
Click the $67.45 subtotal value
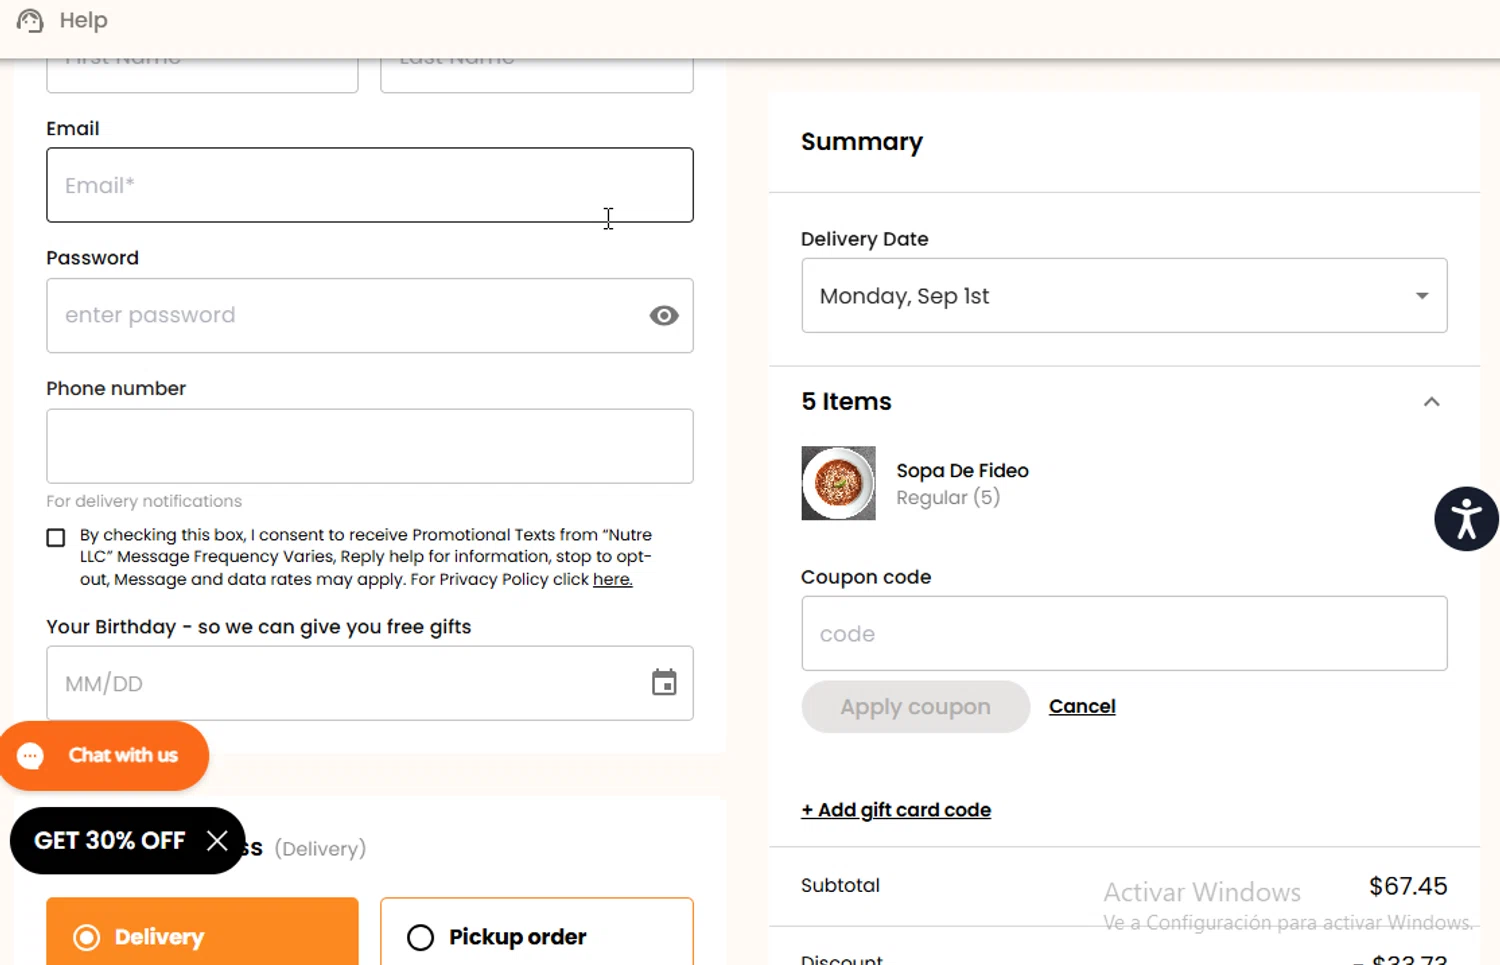(x=1408, y=886)
